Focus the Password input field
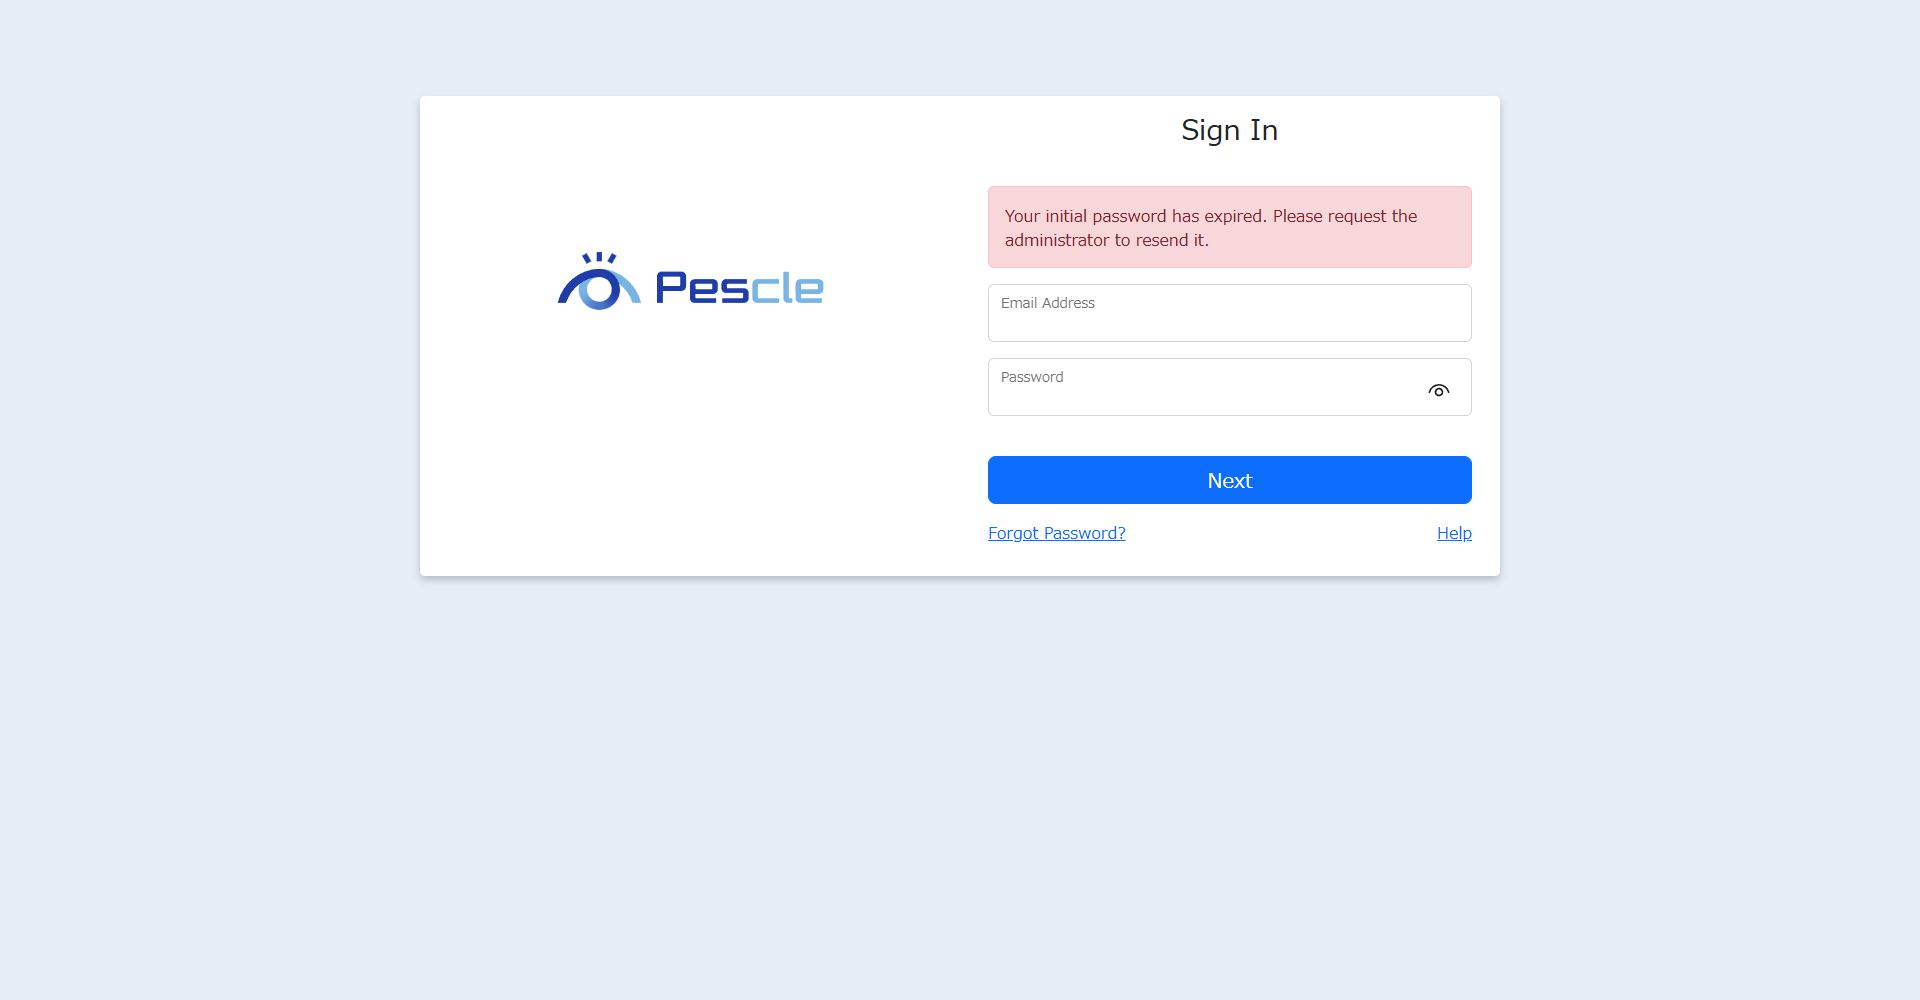The image size is (1920, 1000). tap(1200, 396)
